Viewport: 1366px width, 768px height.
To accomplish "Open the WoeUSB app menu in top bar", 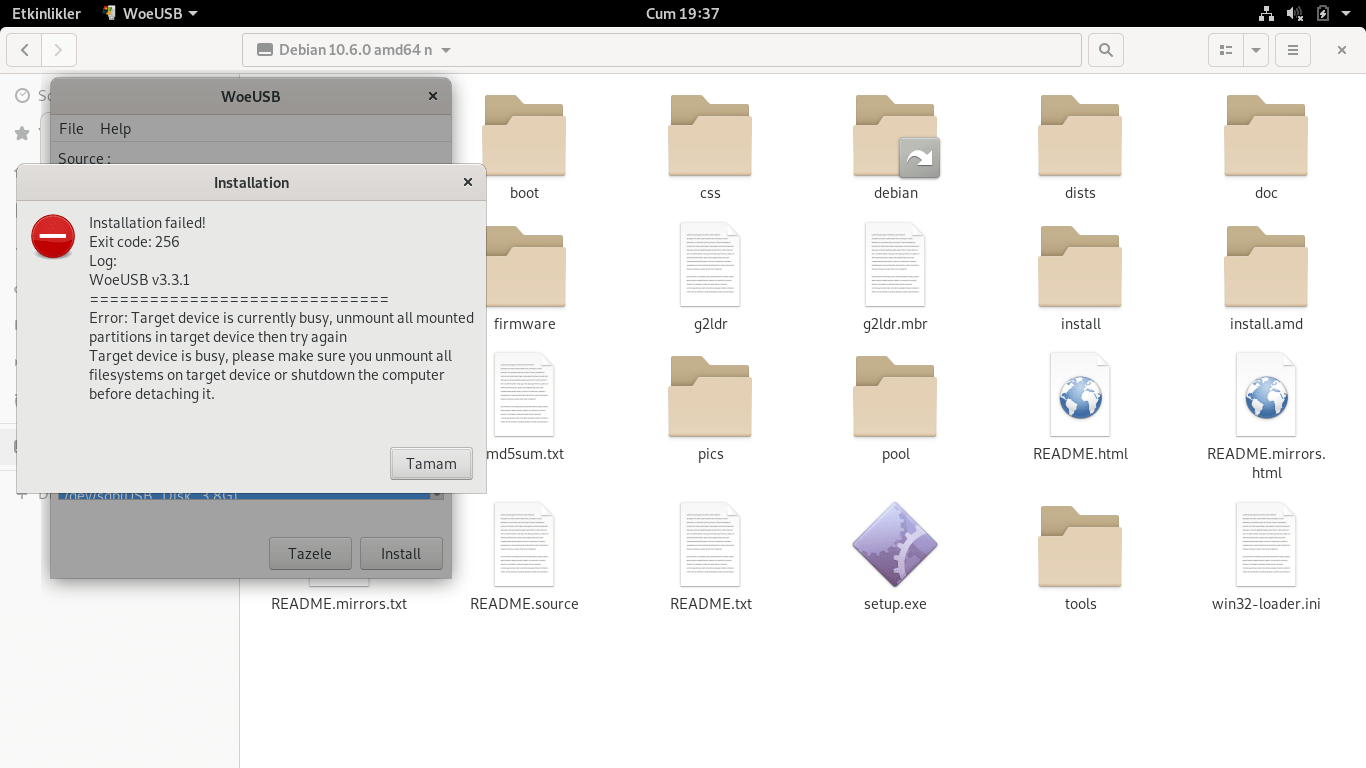I will 150,13.
